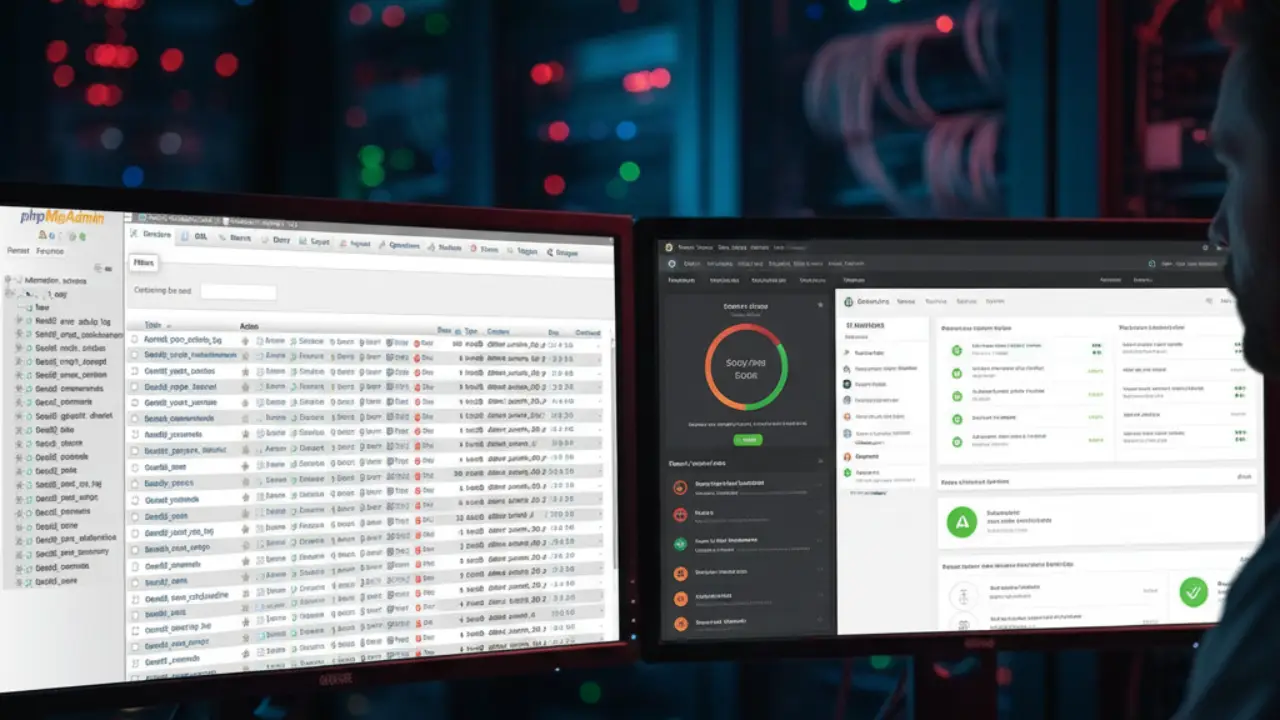Click the large green checkmark circle icon
1280x720 pixels.
pyautogui.click(x=1193, y=591)
